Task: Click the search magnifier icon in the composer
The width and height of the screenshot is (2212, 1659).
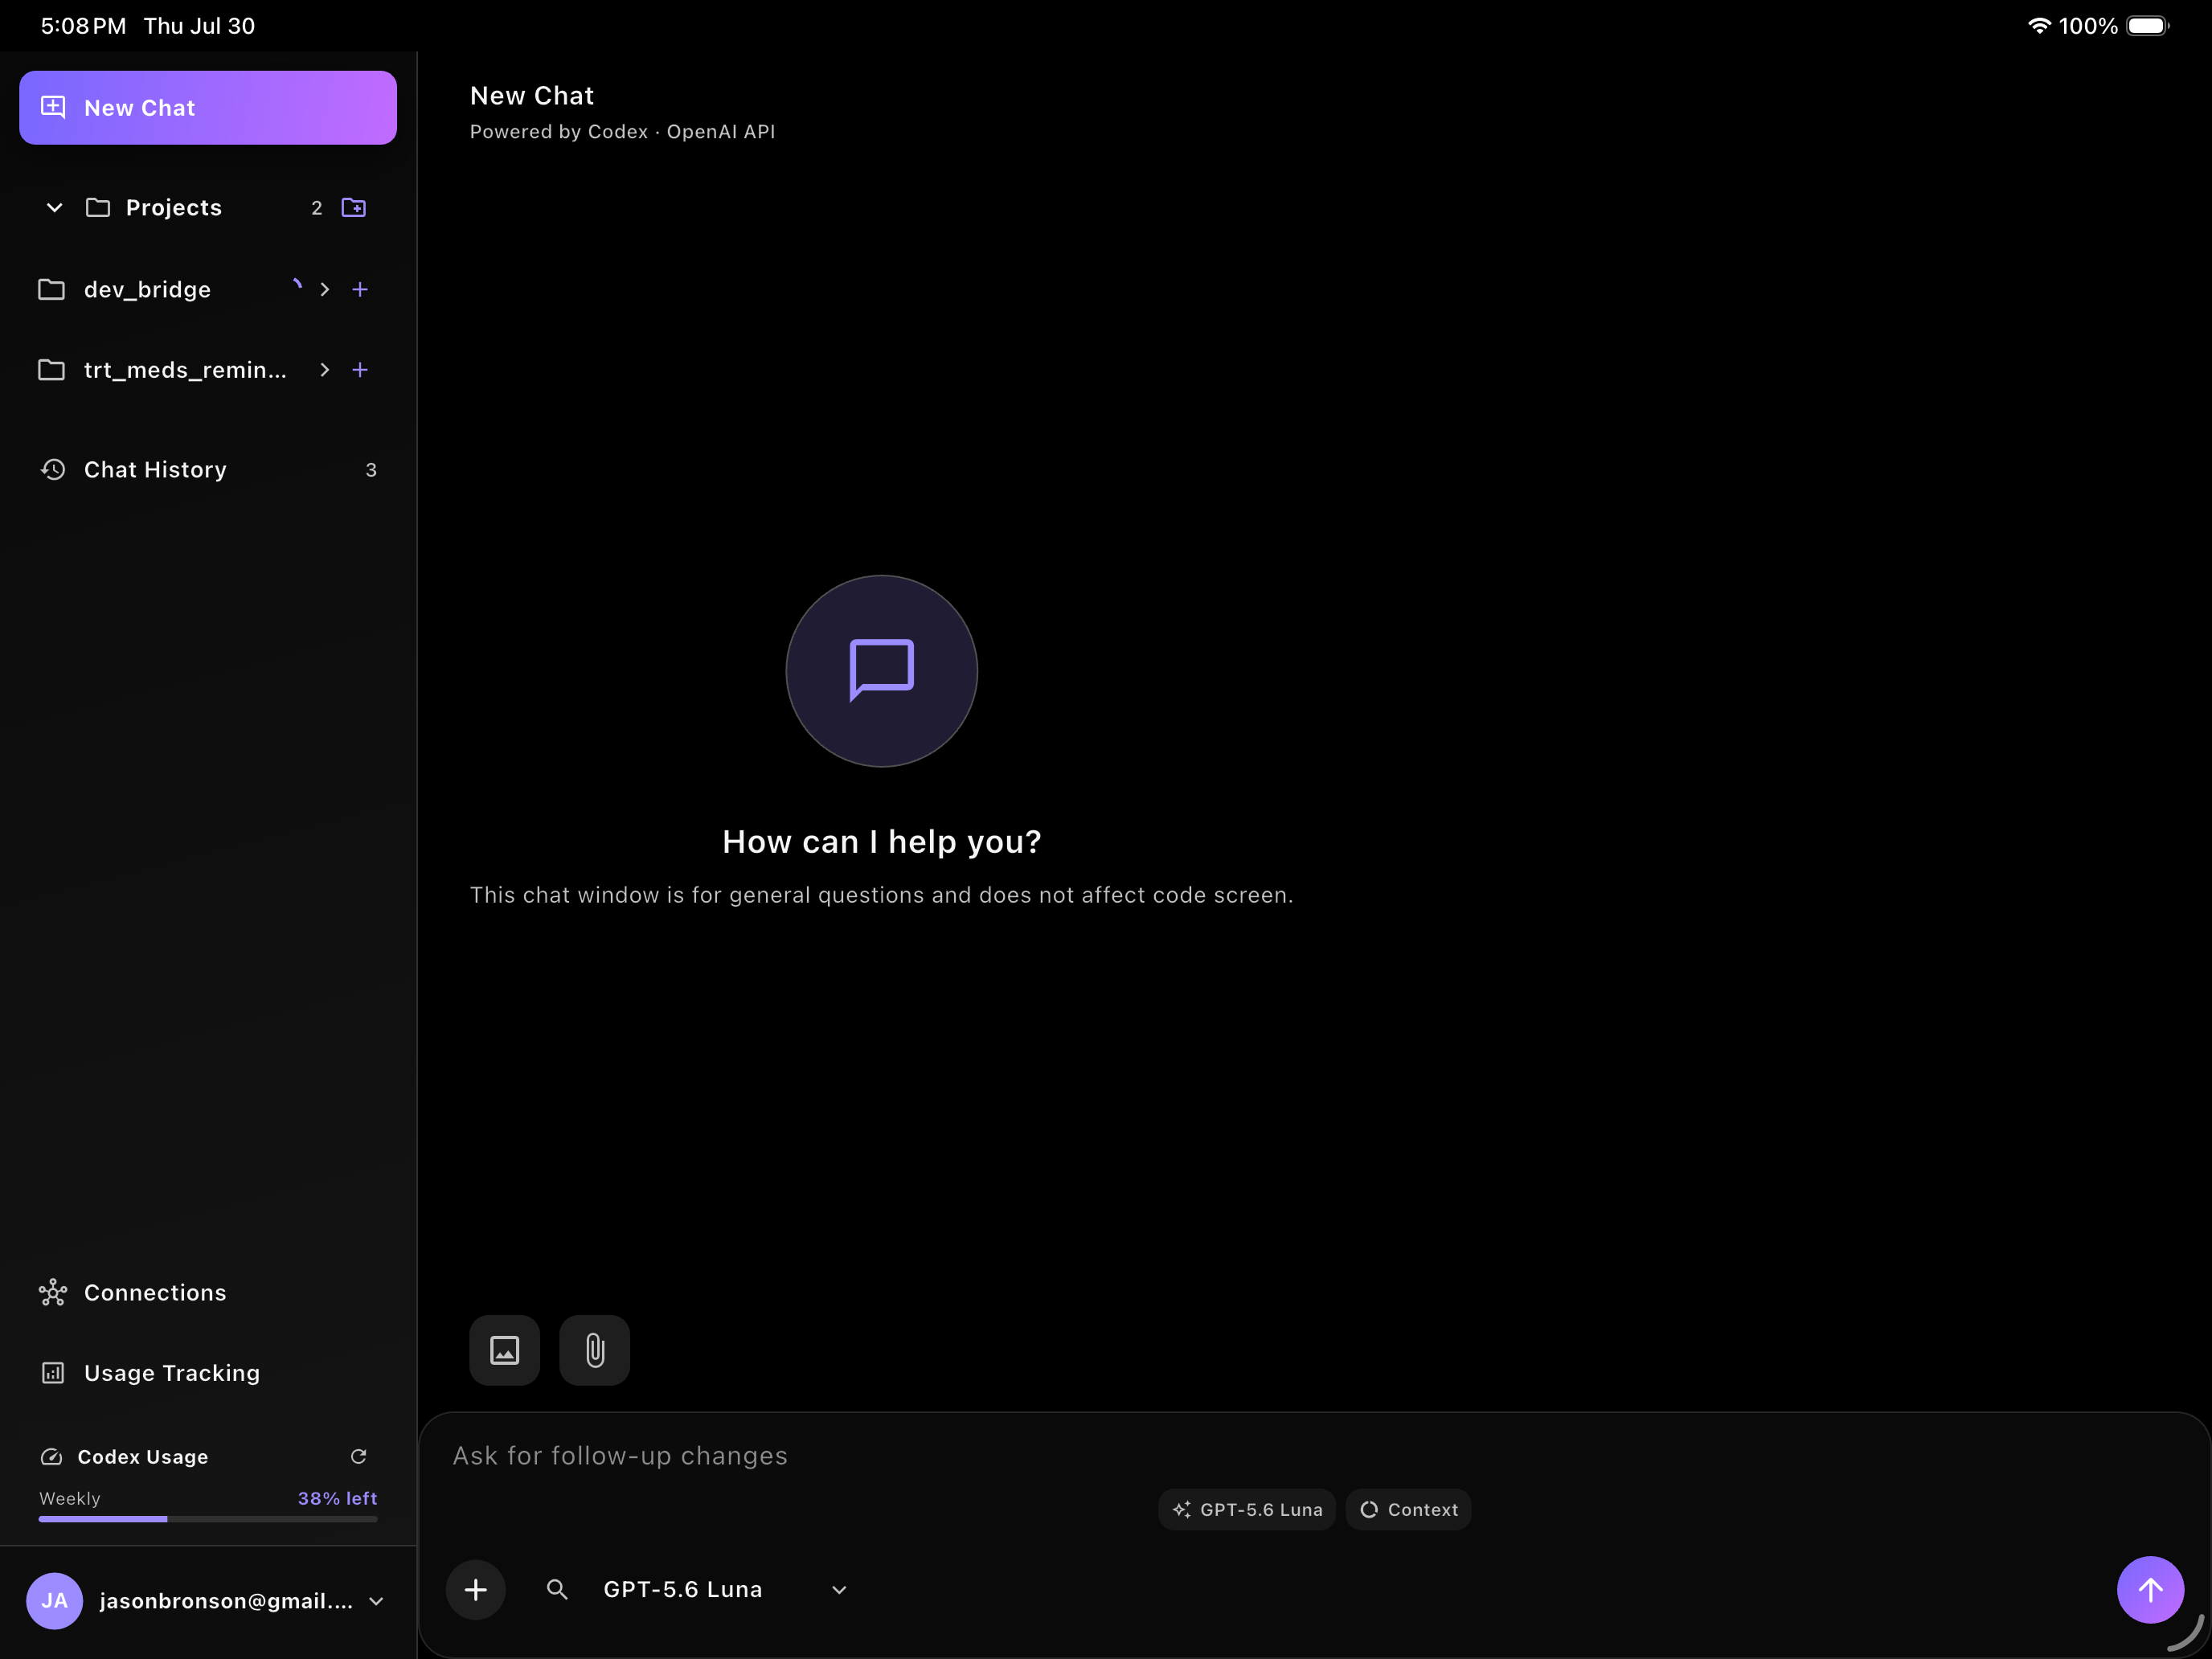Action: coord(557,1589)
